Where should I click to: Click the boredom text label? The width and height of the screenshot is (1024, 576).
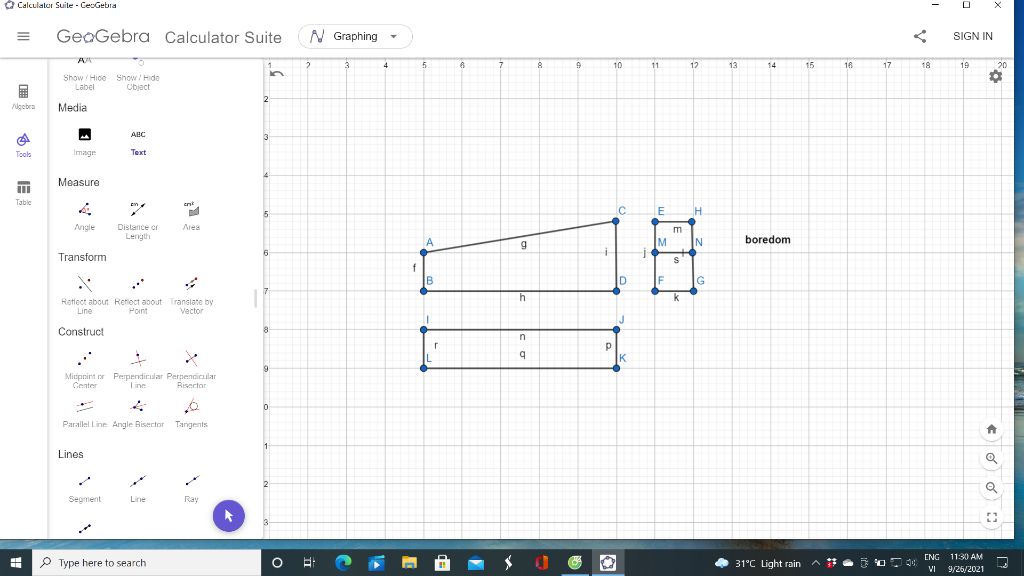pos(767,240)
